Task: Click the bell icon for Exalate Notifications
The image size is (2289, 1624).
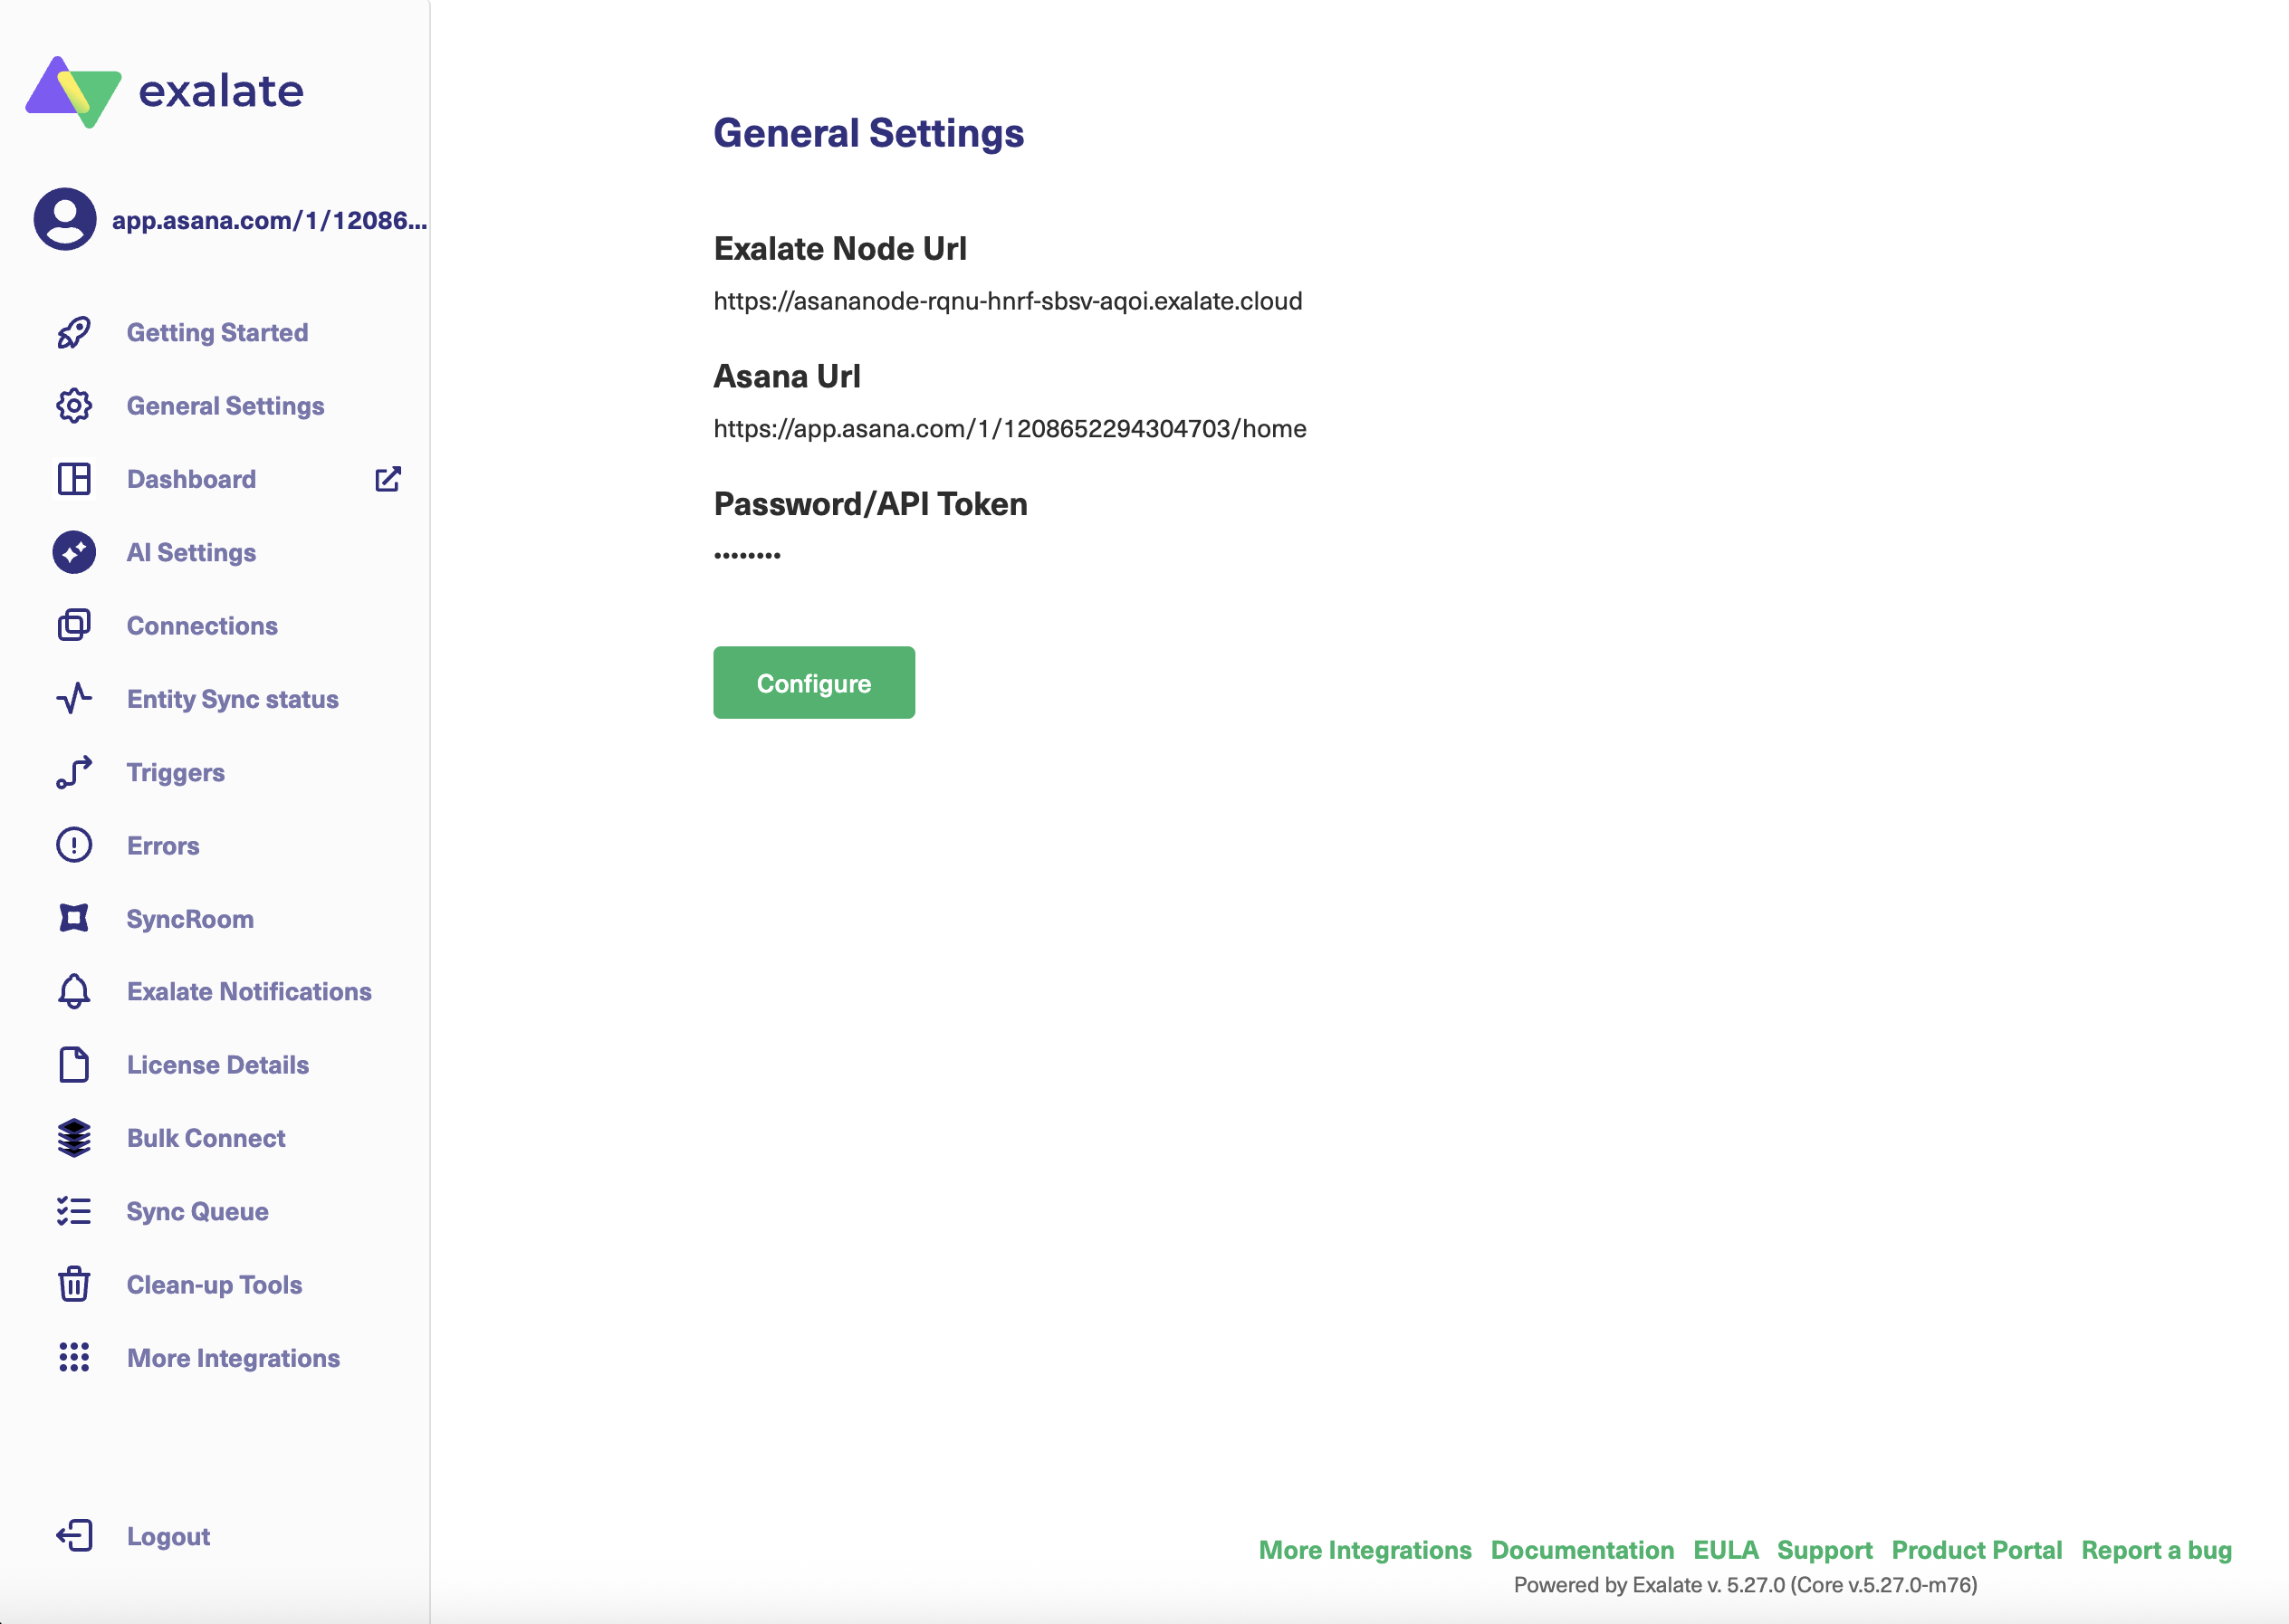Action: (74, 992)
